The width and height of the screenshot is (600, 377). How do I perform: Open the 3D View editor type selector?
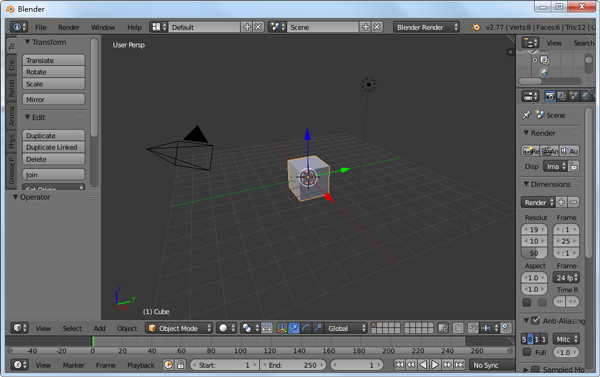click(x=19, y=328)
